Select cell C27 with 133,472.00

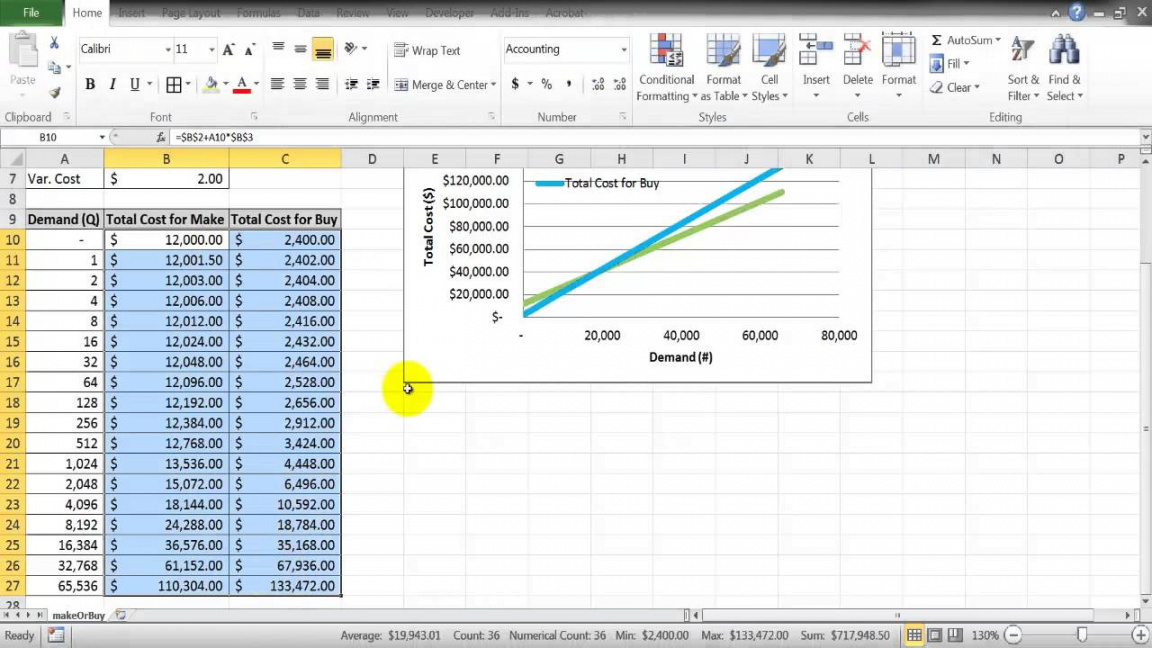(285, 586)
